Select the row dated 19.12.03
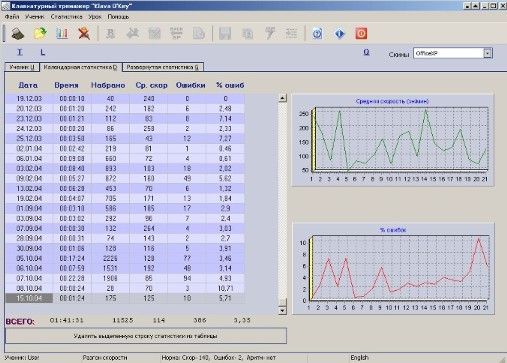507x363 pixels. tap(125, 99)
